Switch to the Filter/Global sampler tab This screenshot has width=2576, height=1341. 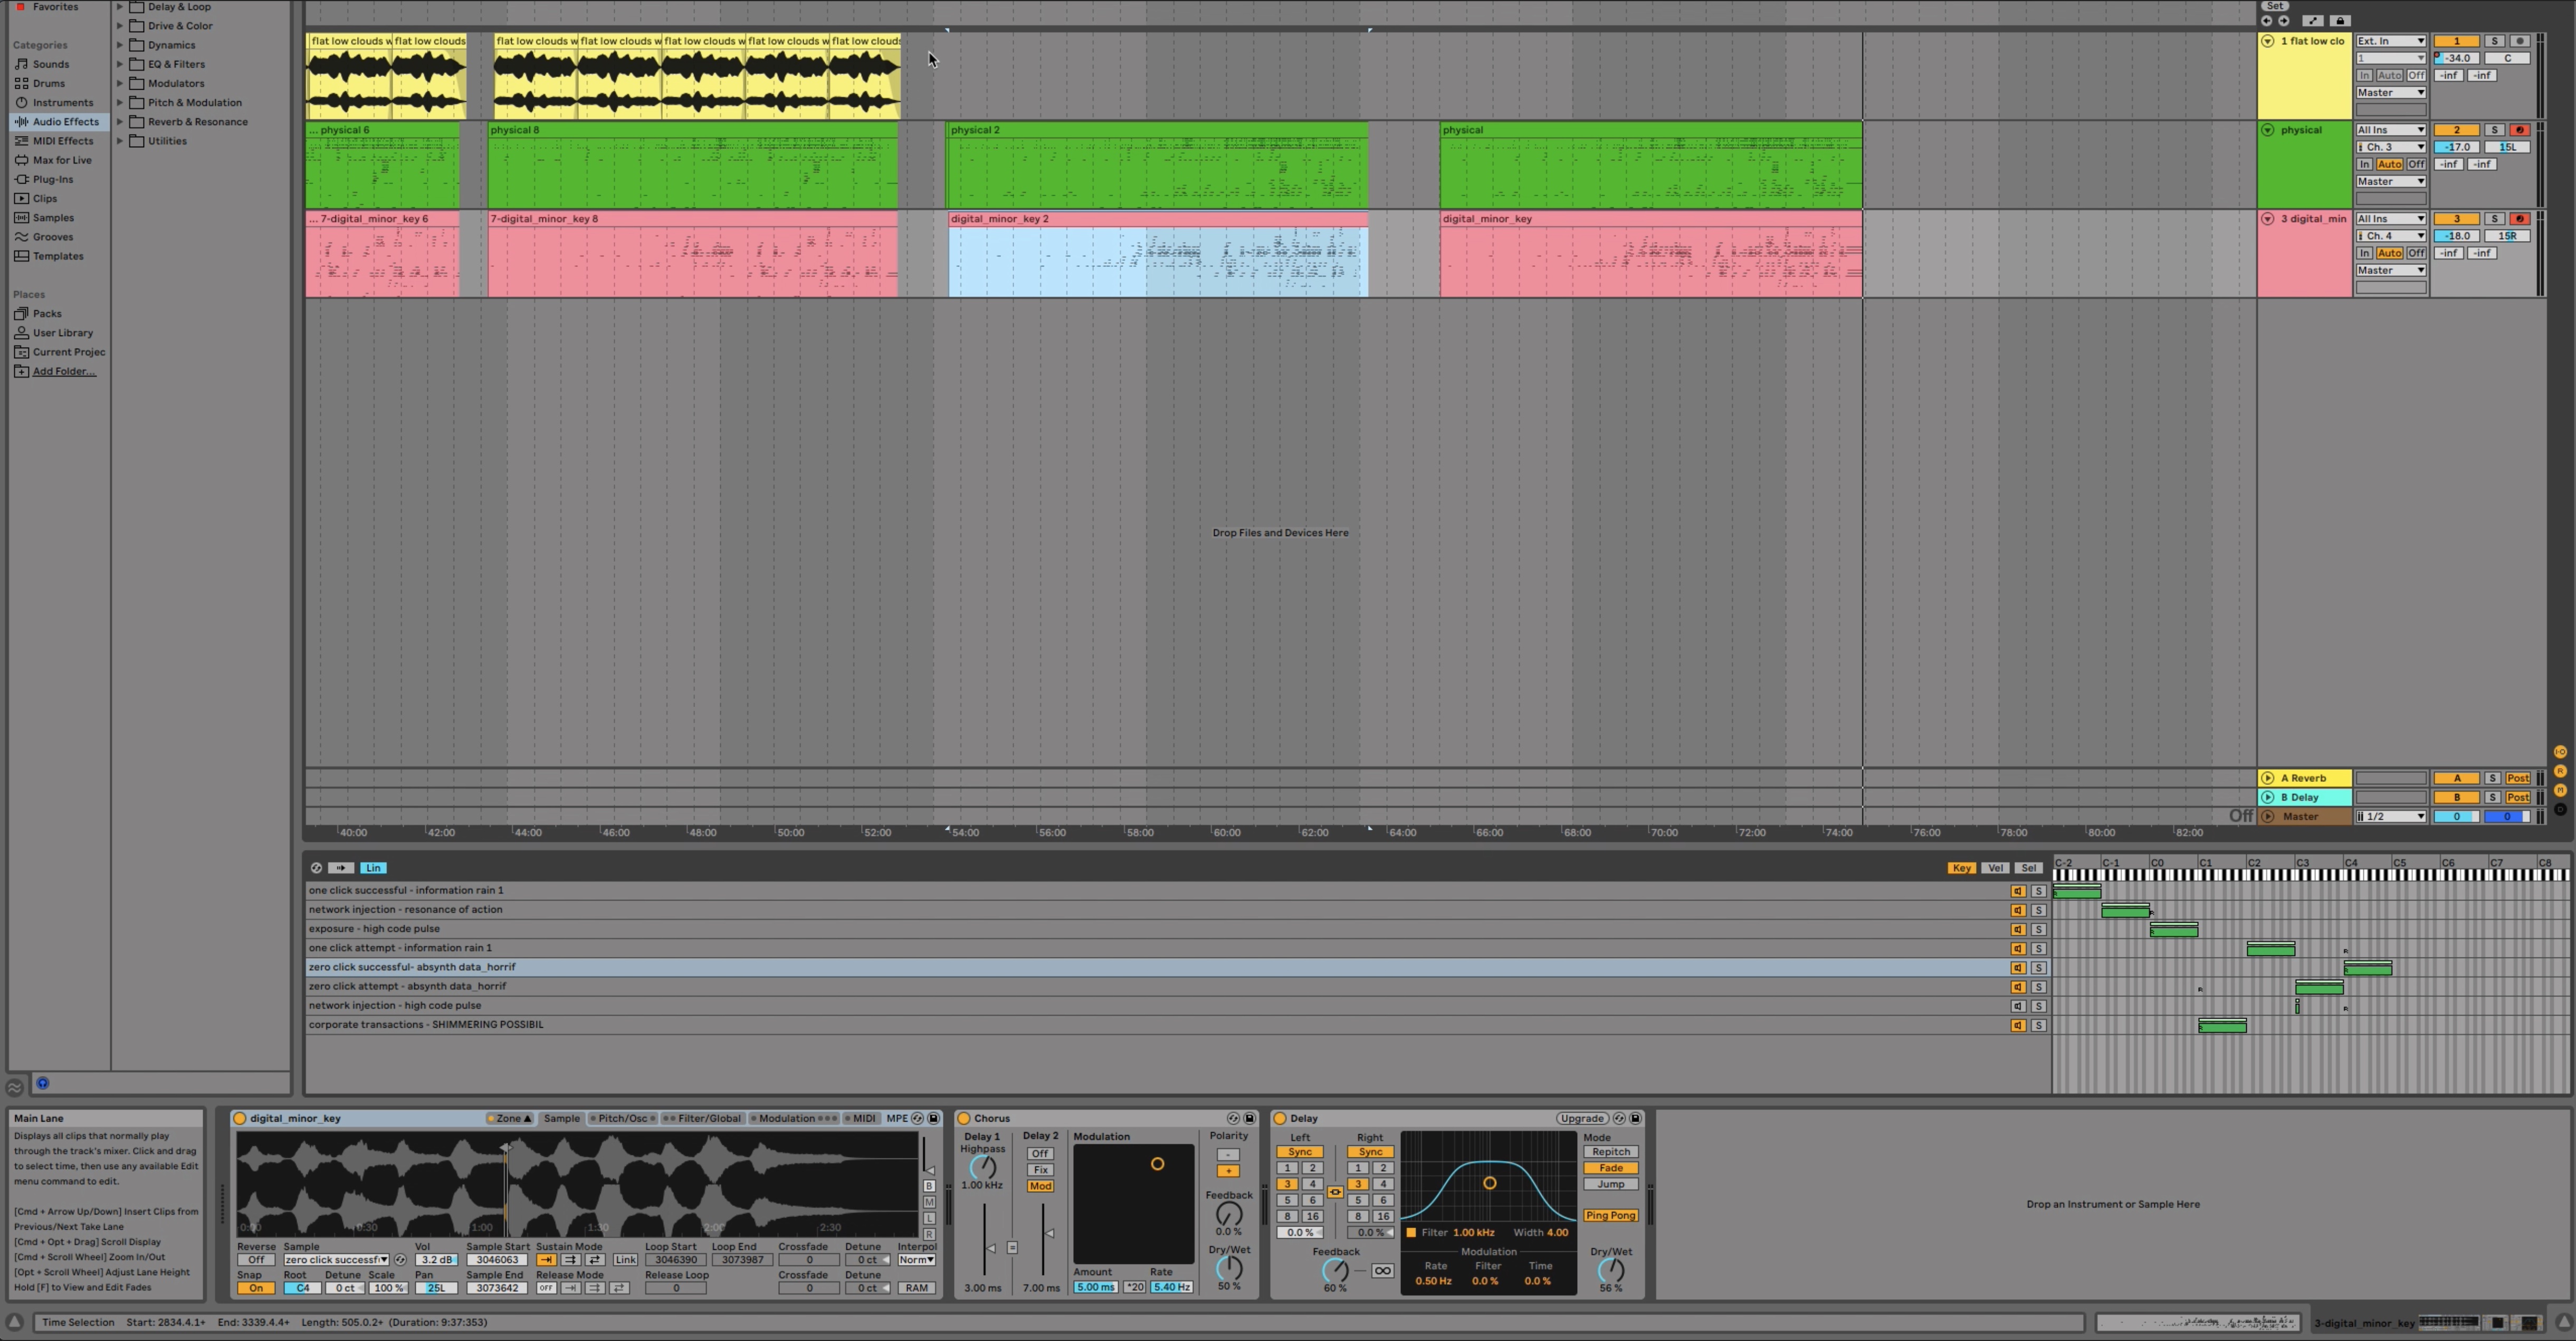tap(708, 1118)
